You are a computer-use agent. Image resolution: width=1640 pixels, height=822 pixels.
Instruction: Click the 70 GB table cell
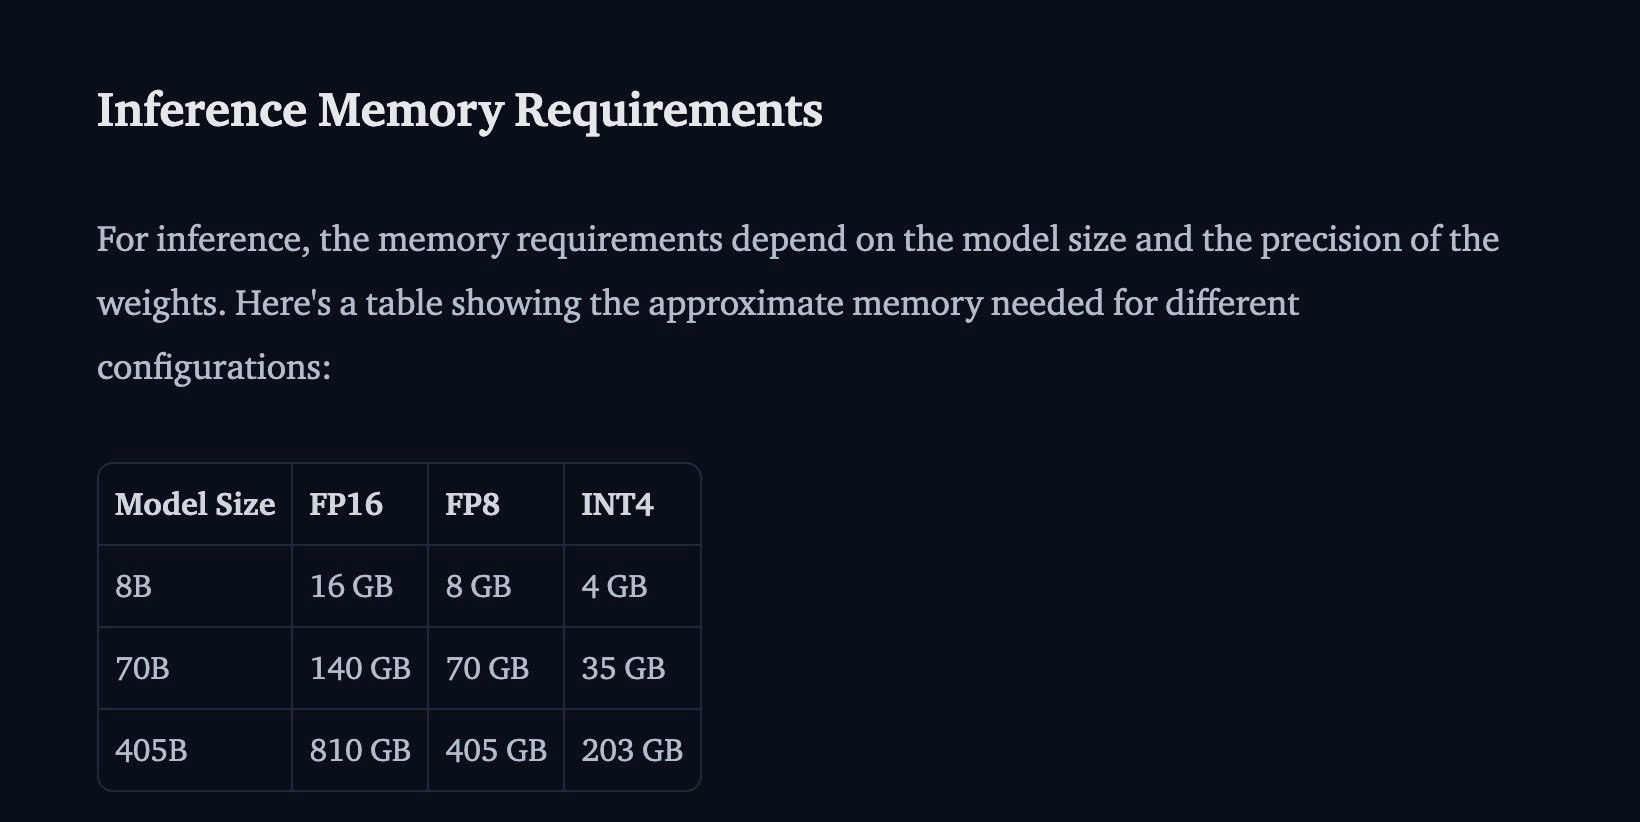tap(496, 668)
